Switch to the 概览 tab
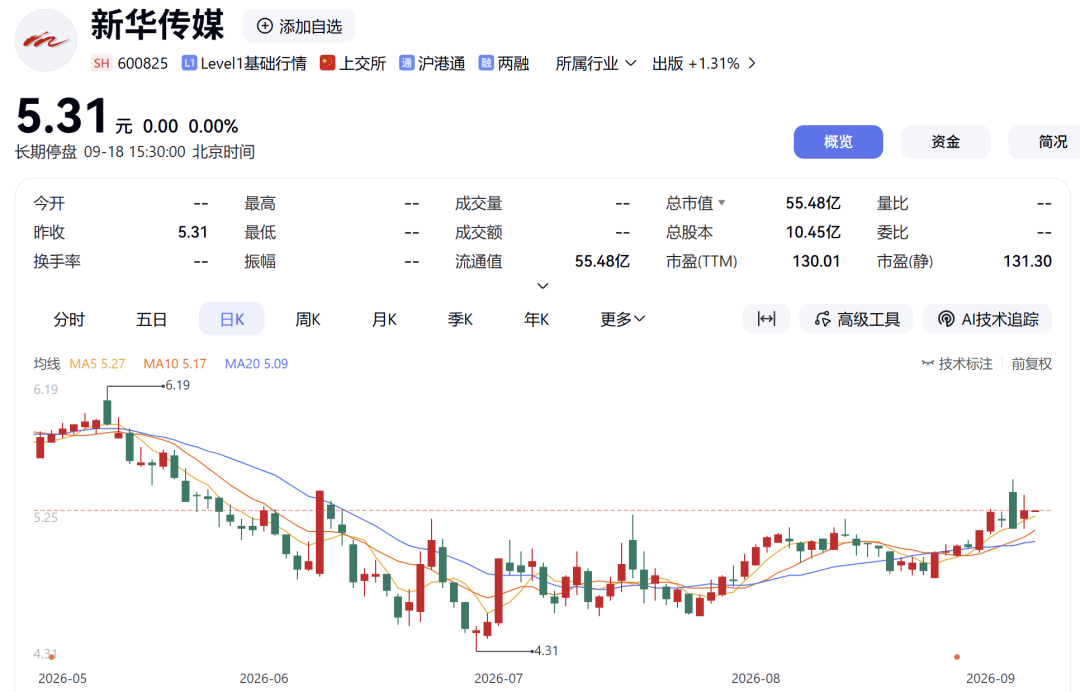1080x692 pixels. point(838,142)
